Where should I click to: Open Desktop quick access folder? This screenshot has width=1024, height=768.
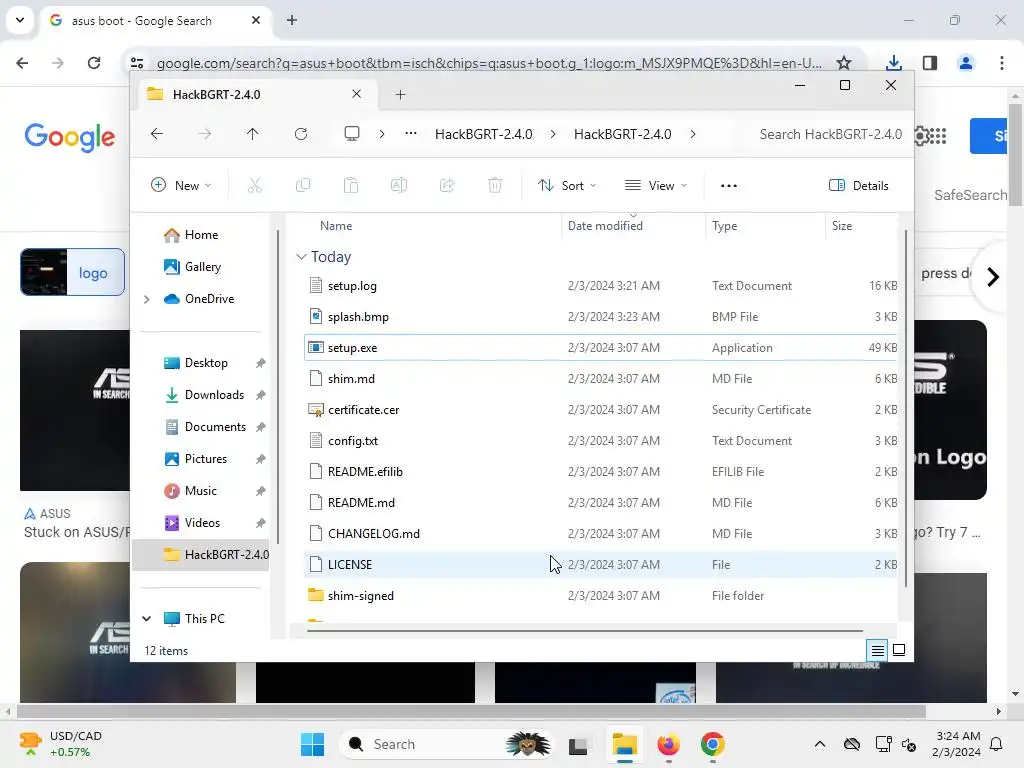click(x=206, y=362)
